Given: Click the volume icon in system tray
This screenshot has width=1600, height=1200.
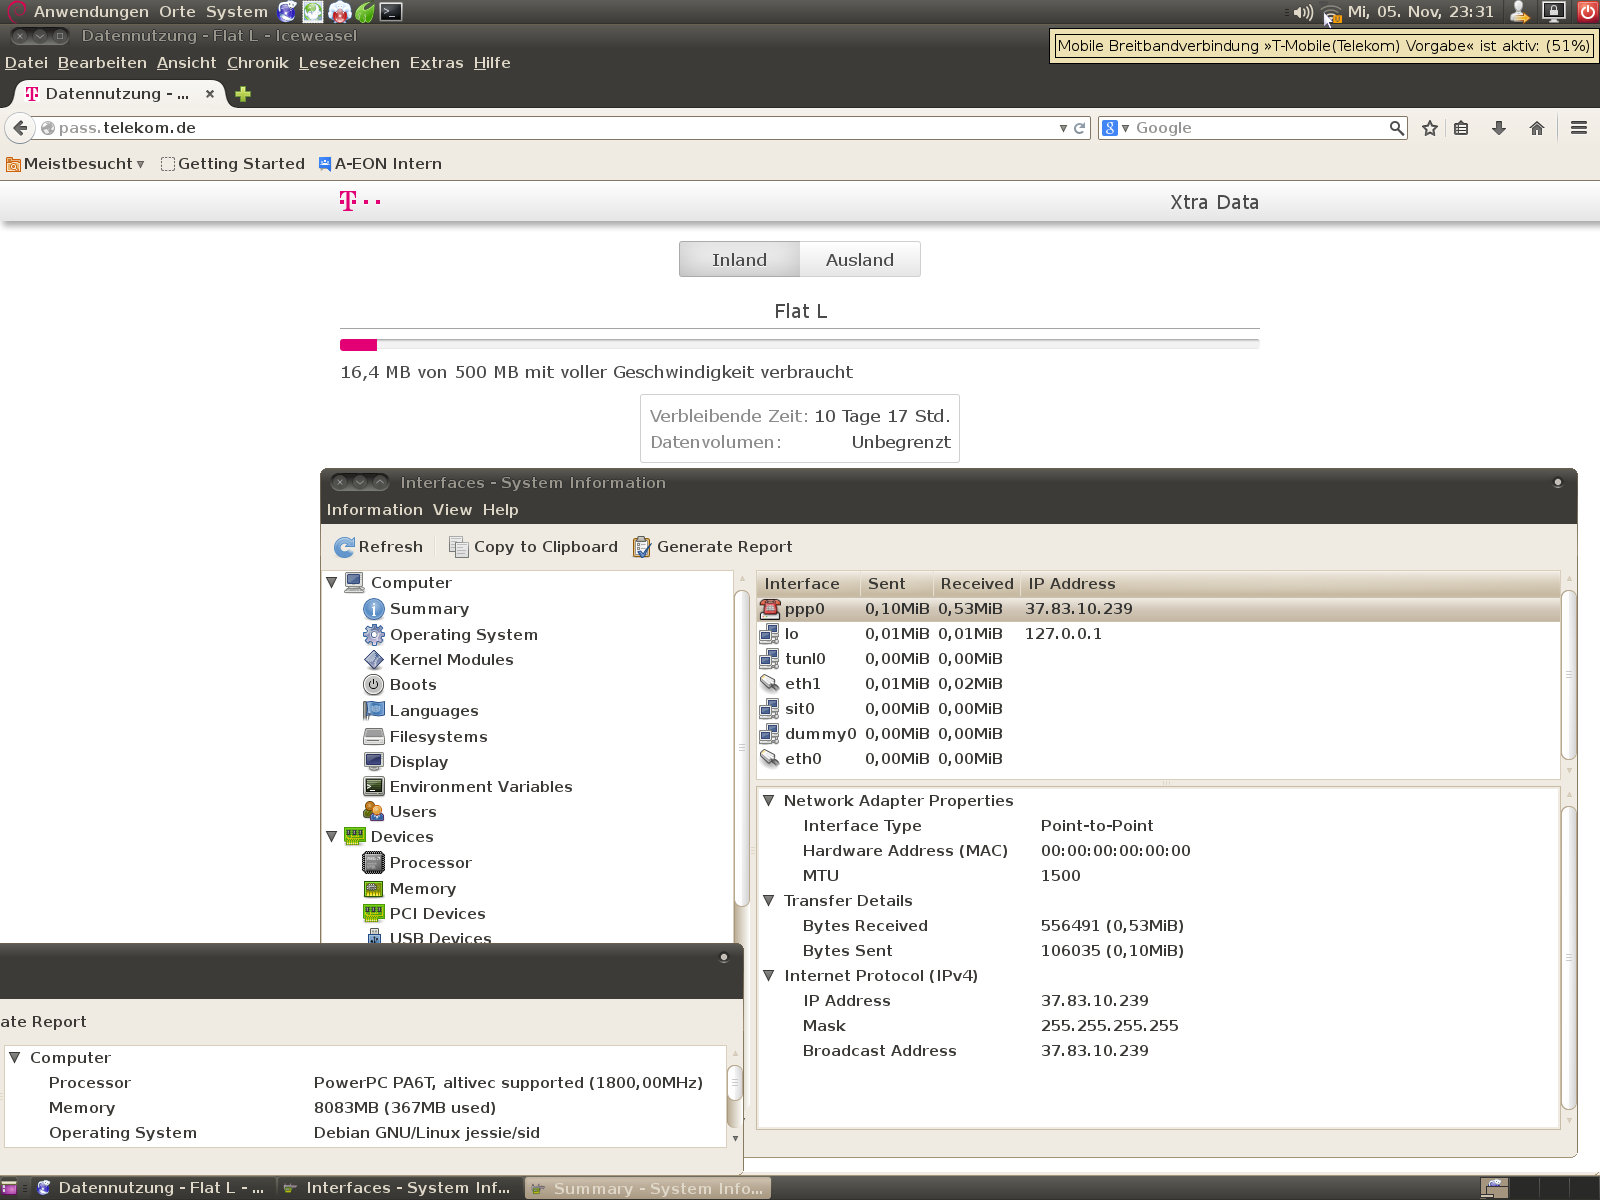Looking at the screenshot, I should coord(1301,12).
